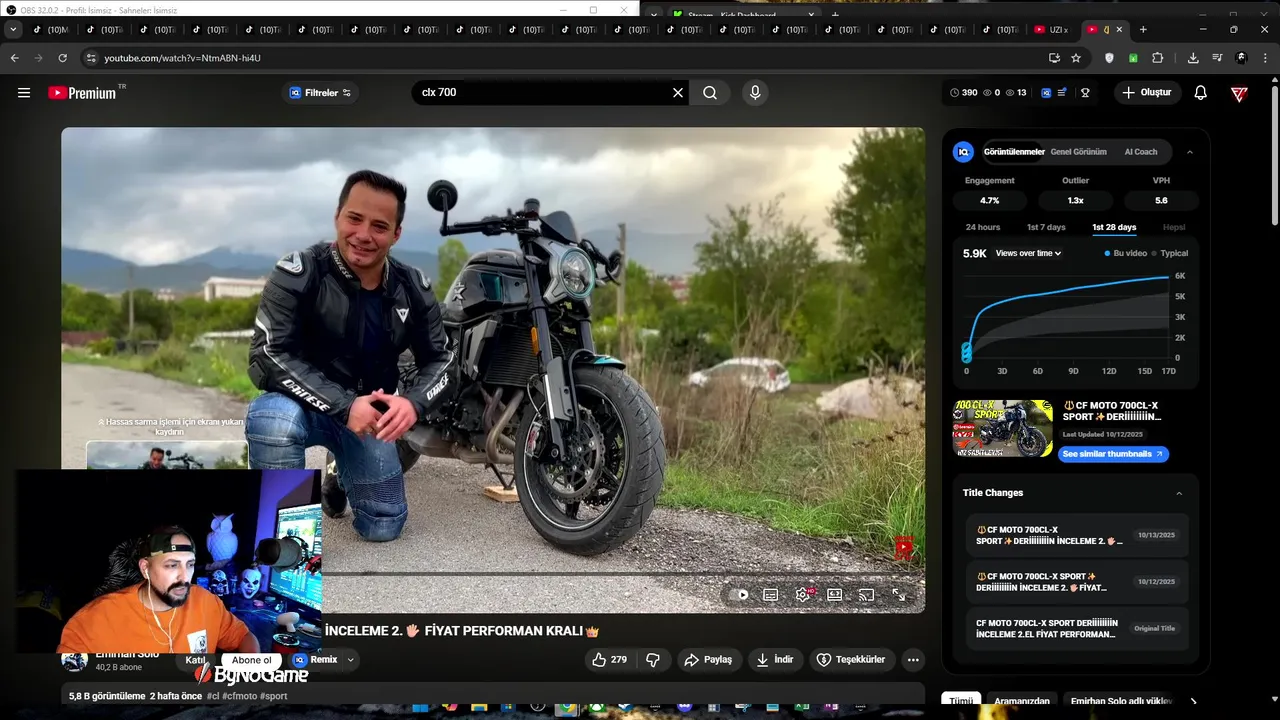Switch to the Görüntülenmeler tab
This screenshot has width=1280, height=720.
coord(1014,152)
